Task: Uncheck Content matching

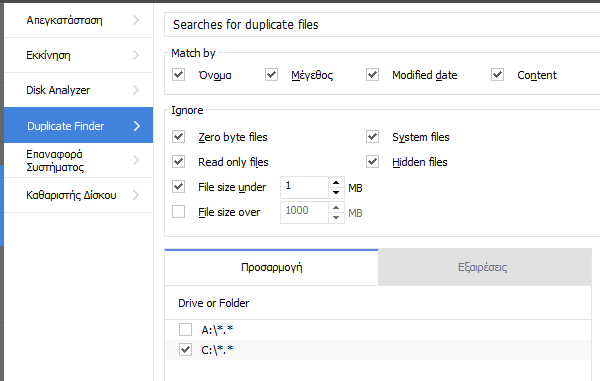Action: click(497, 75)
